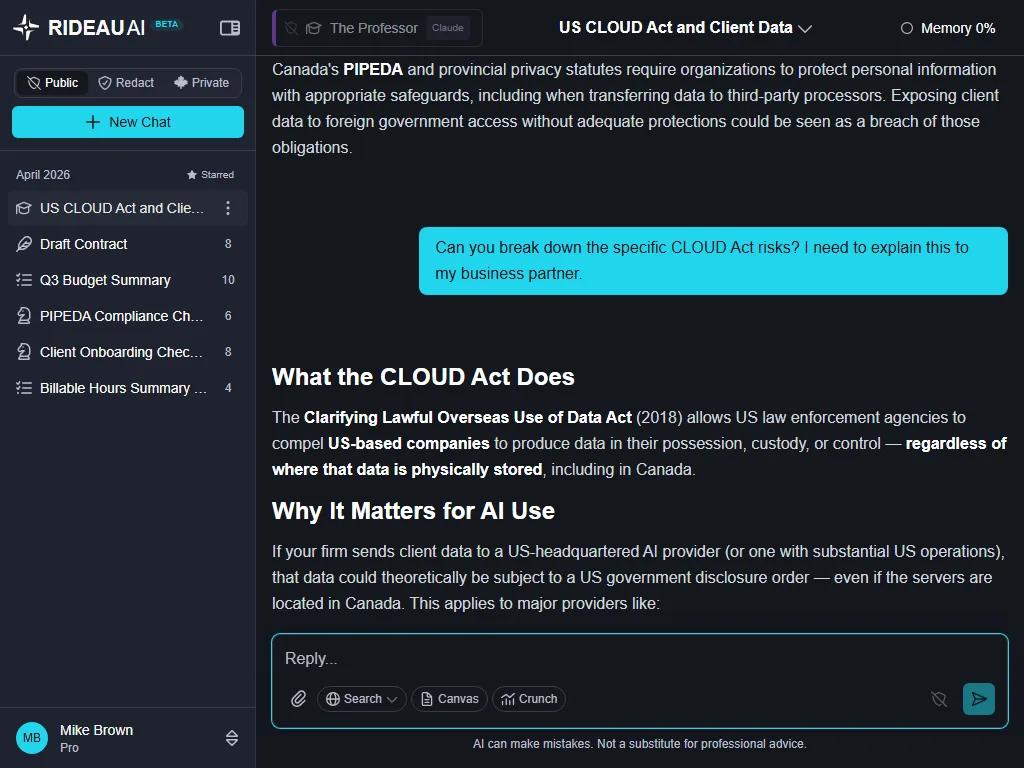This screenshot has height=768, width=1024.
Task: Click the Draft Contract message count 8
Action: tap(228, 244)
